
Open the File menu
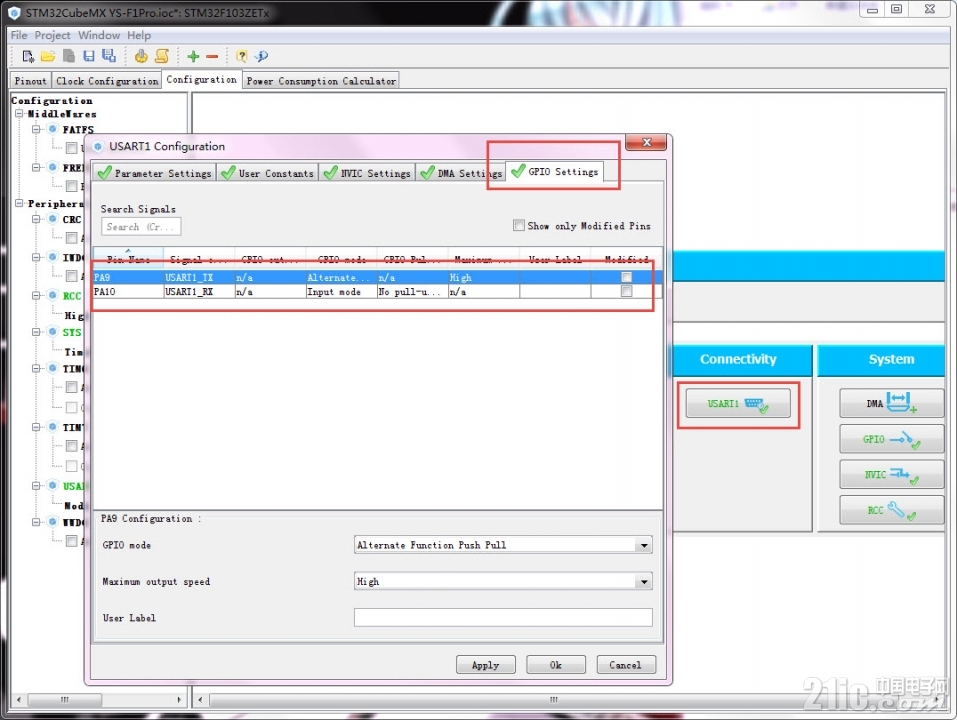(x=19, y=35)
